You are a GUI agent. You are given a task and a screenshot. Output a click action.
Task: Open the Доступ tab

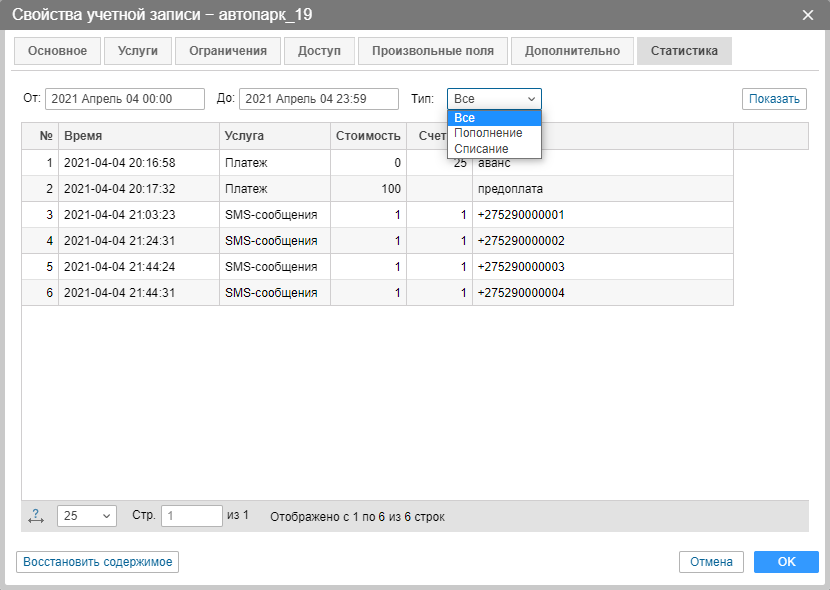[x=319, y=51]
